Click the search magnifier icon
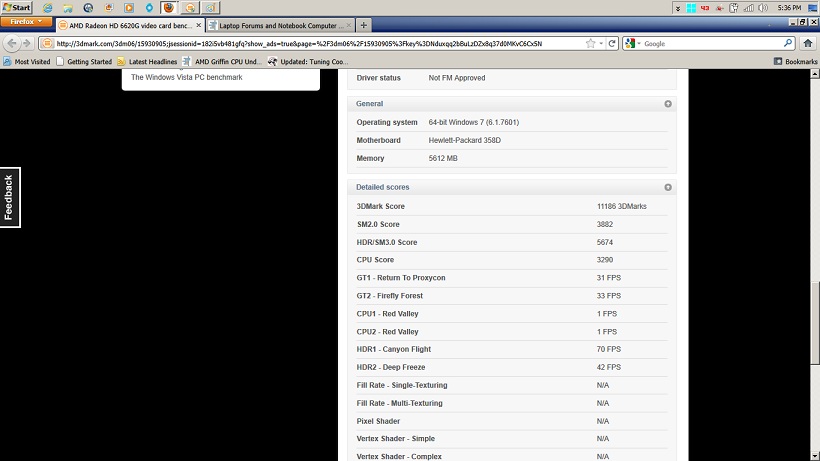The image size is (820, 461). (x=788, y=43)
